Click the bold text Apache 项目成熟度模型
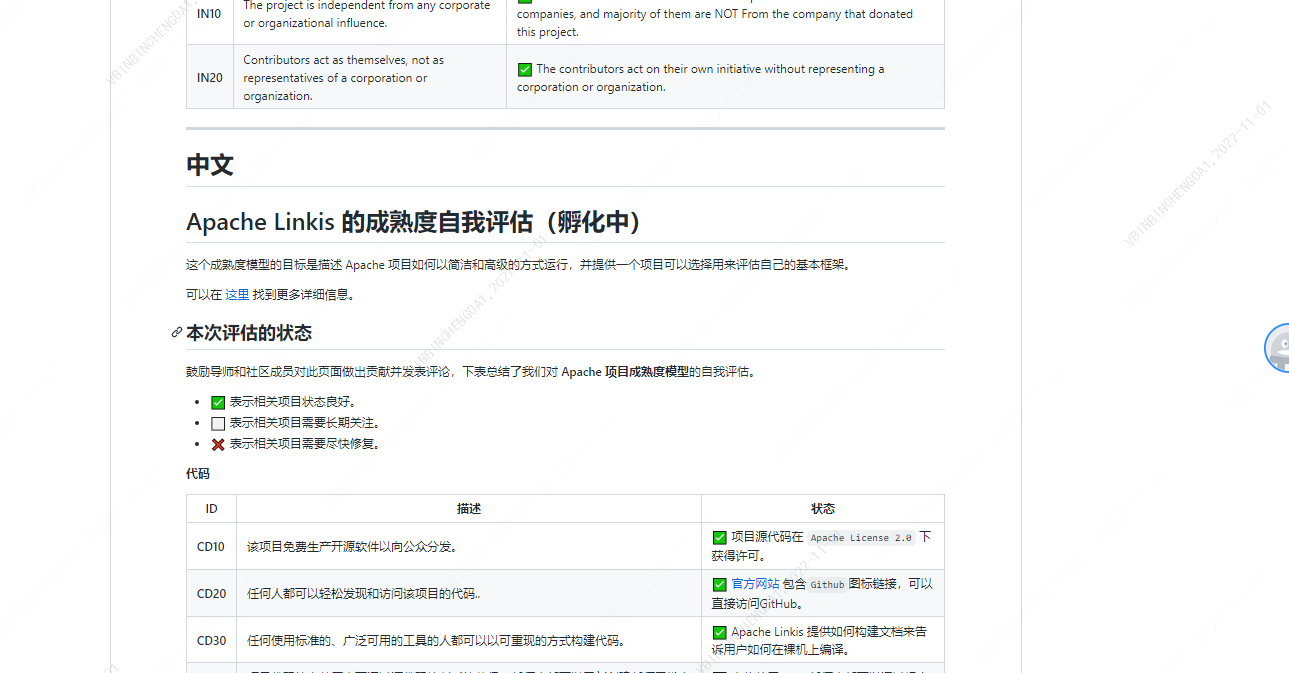Viewport: 1289px width, 673px height. pyautogui.click(x=625, y=372)
